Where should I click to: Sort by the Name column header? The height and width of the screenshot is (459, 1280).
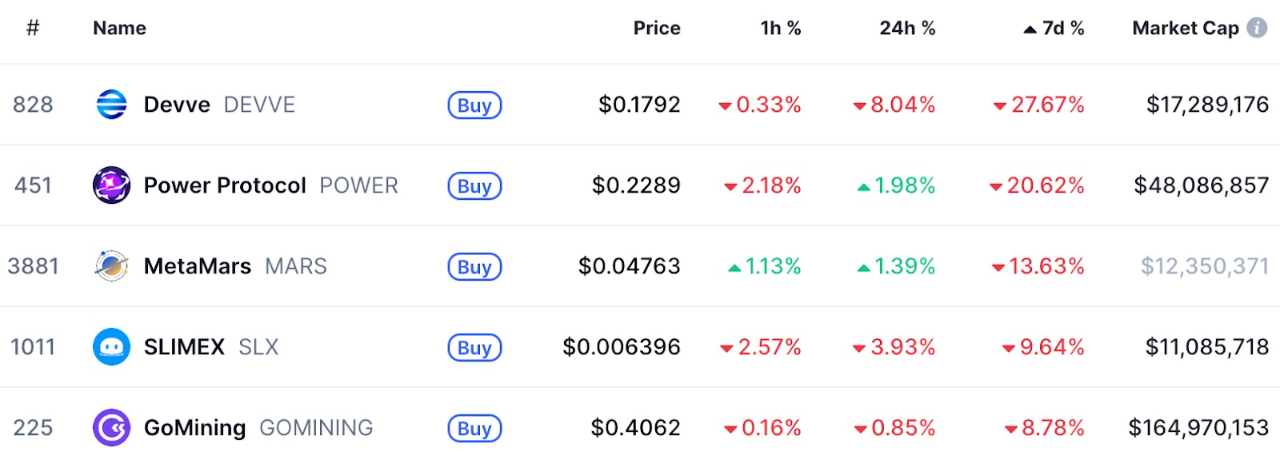pos(119,28)
